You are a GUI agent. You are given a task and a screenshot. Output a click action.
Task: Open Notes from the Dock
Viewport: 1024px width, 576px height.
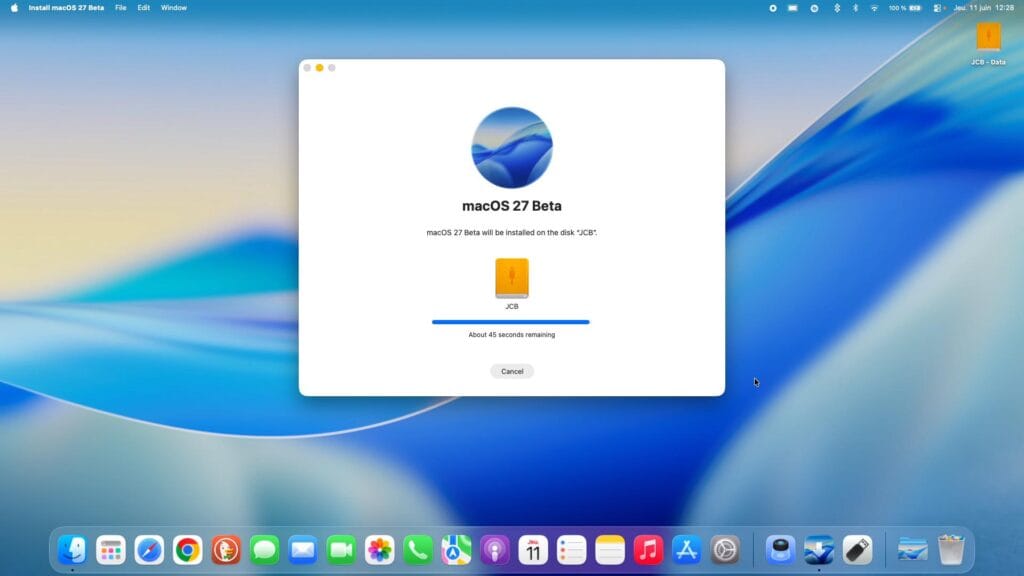[x=610, y=550]
